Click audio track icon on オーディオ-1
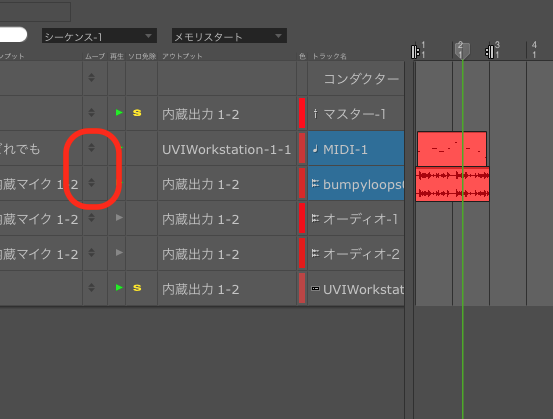 [315, 219]
